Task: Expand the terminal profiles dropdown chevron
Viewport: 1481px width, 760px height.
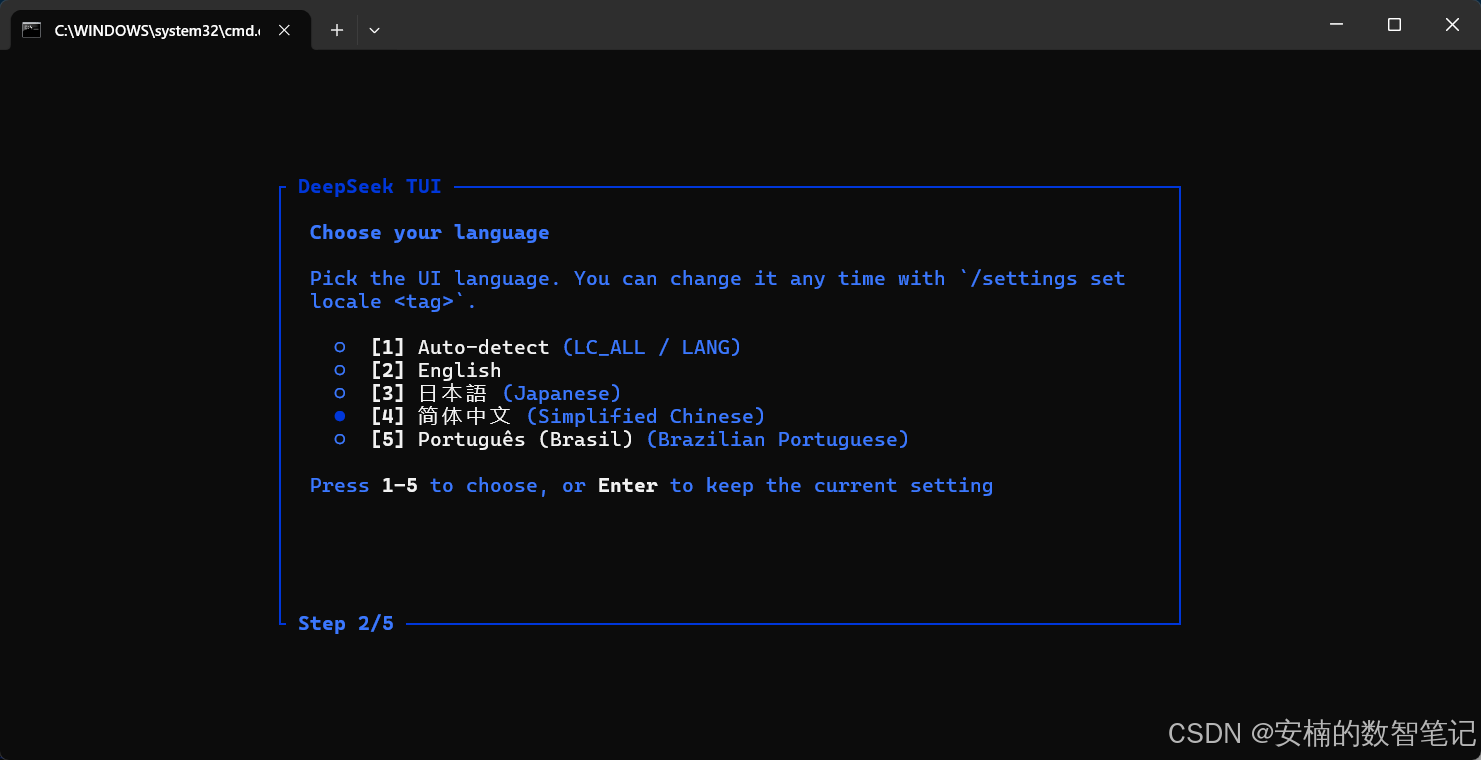Action: click(x=374, y=30)
